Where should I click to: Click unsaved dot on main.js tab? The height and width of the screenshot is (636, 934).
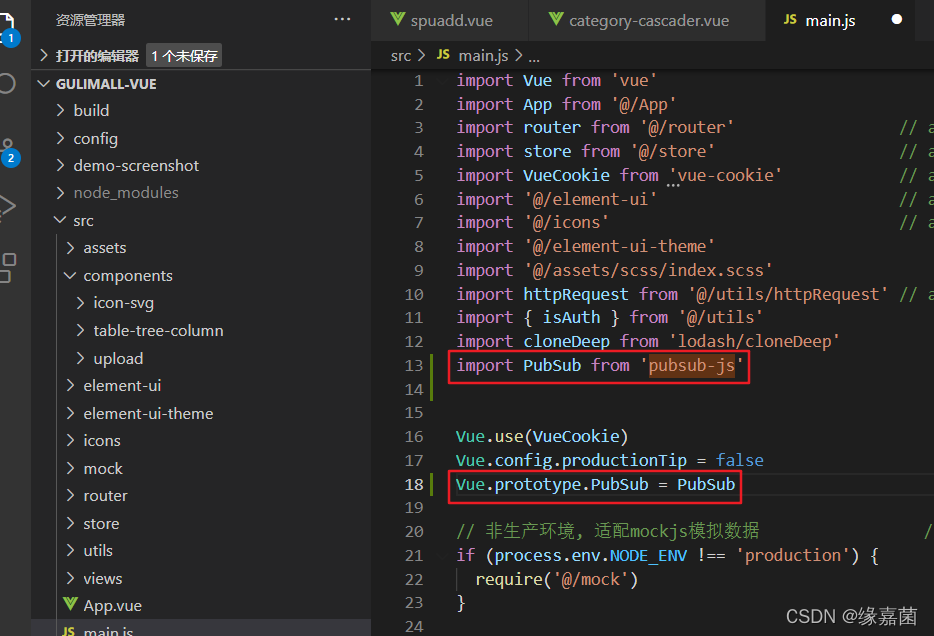896,20
